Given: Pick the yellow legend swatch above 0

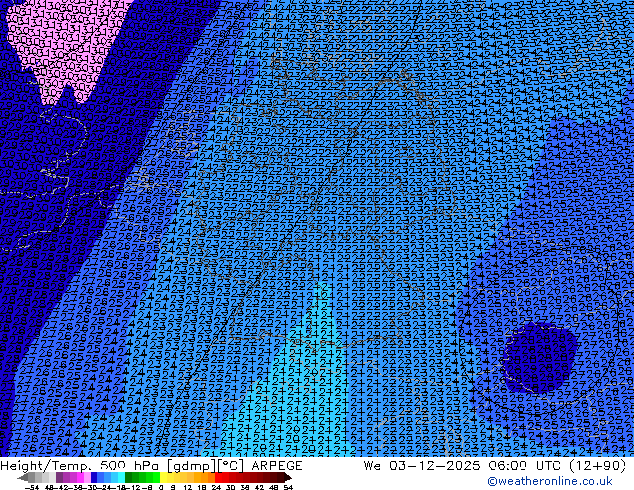Looking at the screenshot, I should [164, 477].
